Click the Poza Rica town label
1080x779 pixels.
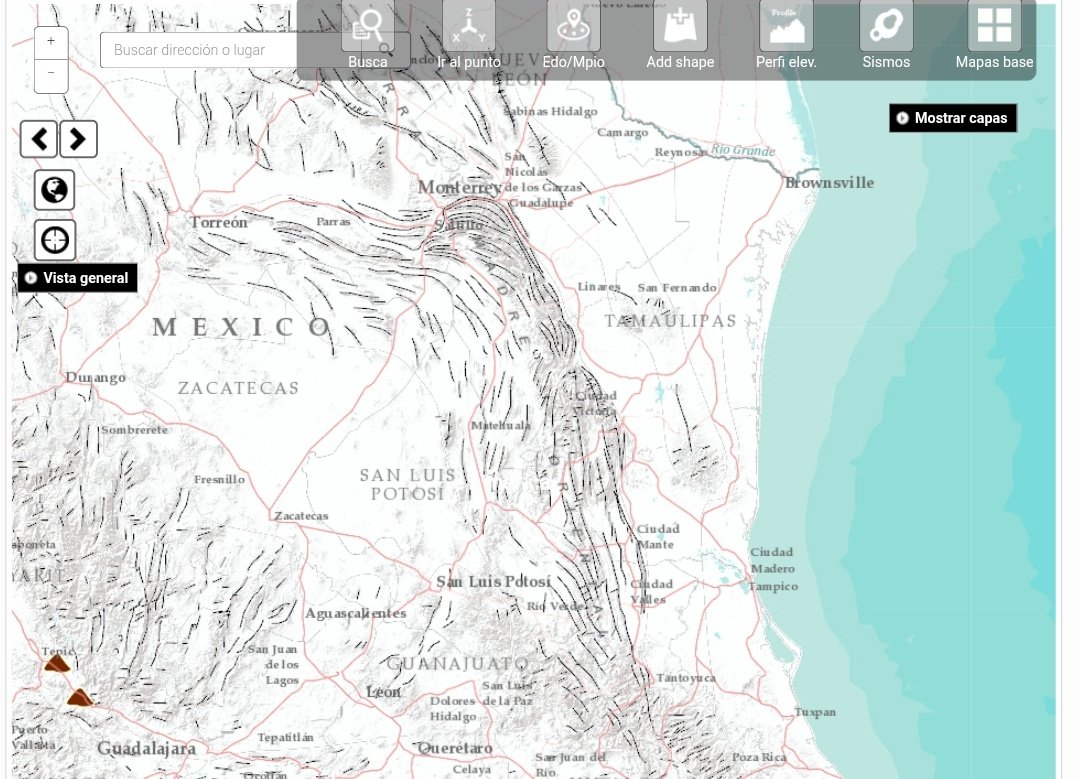click(x=759, y=757)
